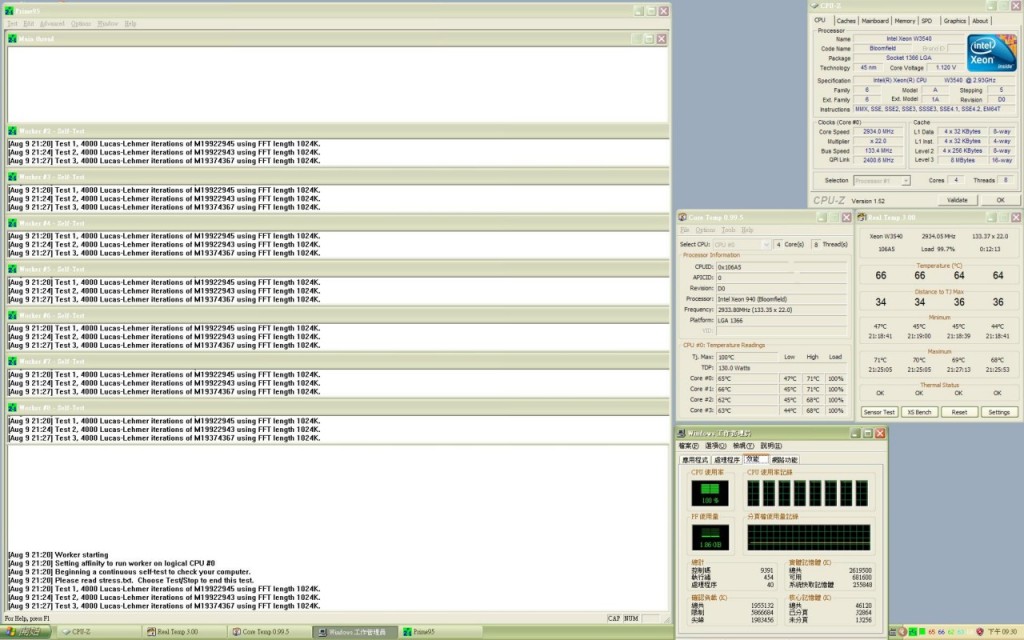1024x640 pixels.
Task: Click the Intel Xeon W3540 name field
Action: [908, 39]
